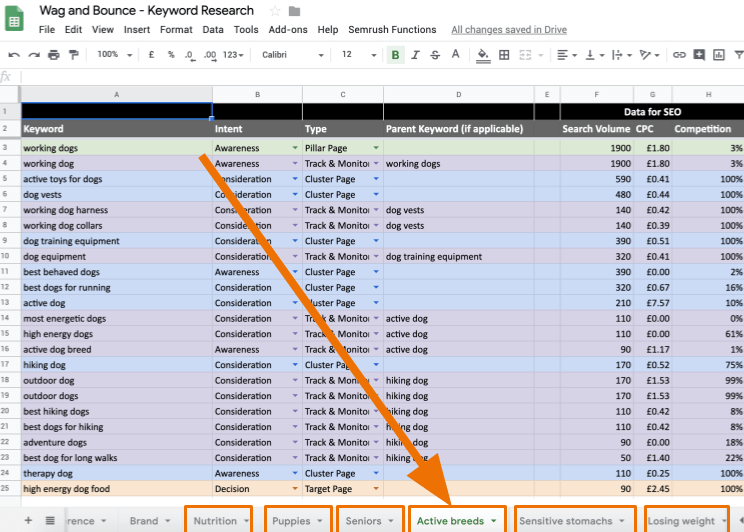Open the text color picker
This screenshot has width=744, height=532.
456,55
